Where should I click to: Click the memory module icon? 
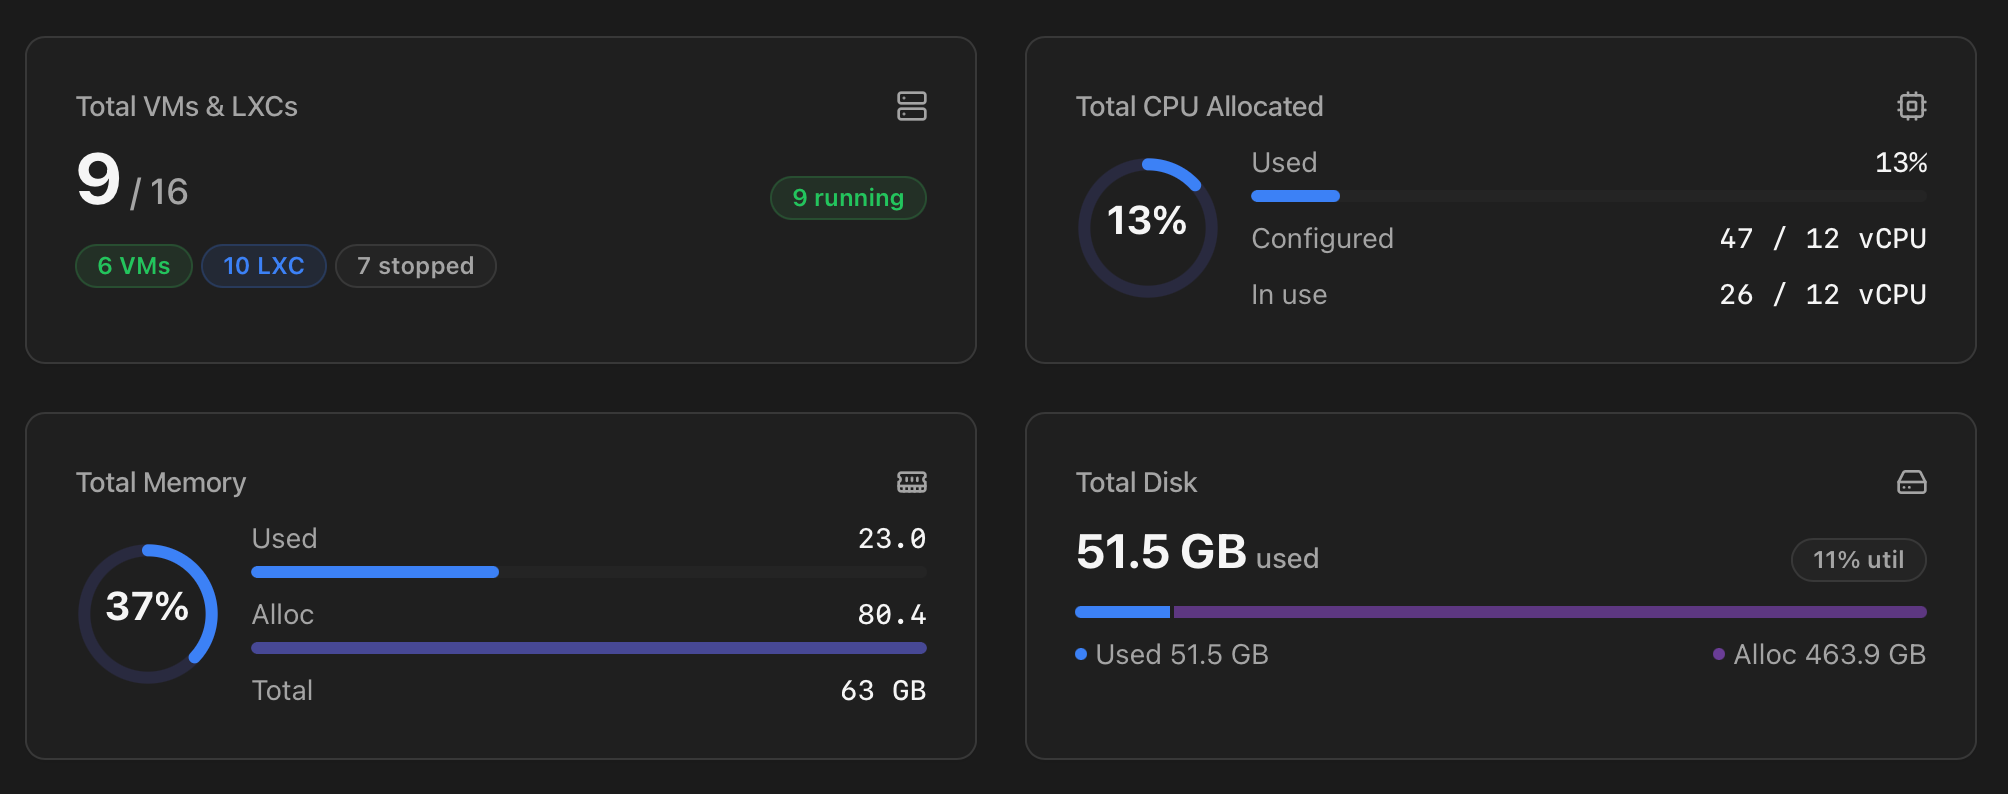pyautogui.click(x=911, y=482)
